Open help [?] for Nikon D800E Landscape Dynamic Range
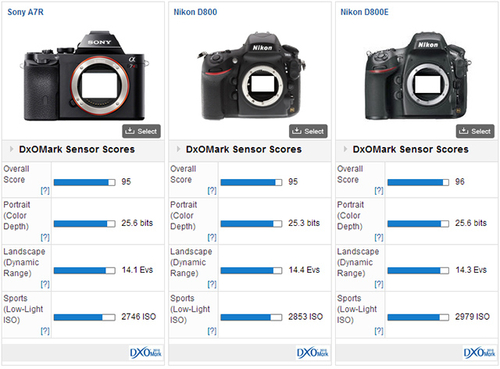500x369 pixels. pos(379,284)
